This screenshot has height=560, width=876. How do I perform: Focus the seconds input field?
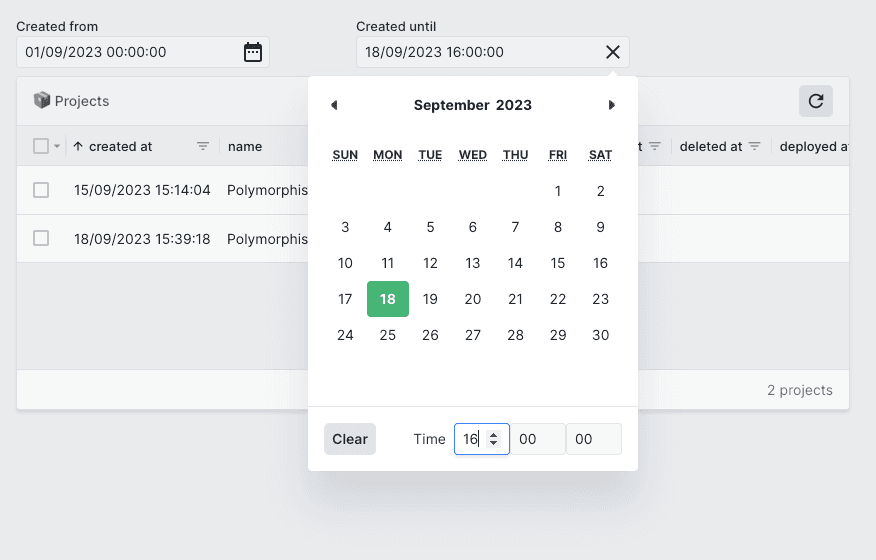594,439
